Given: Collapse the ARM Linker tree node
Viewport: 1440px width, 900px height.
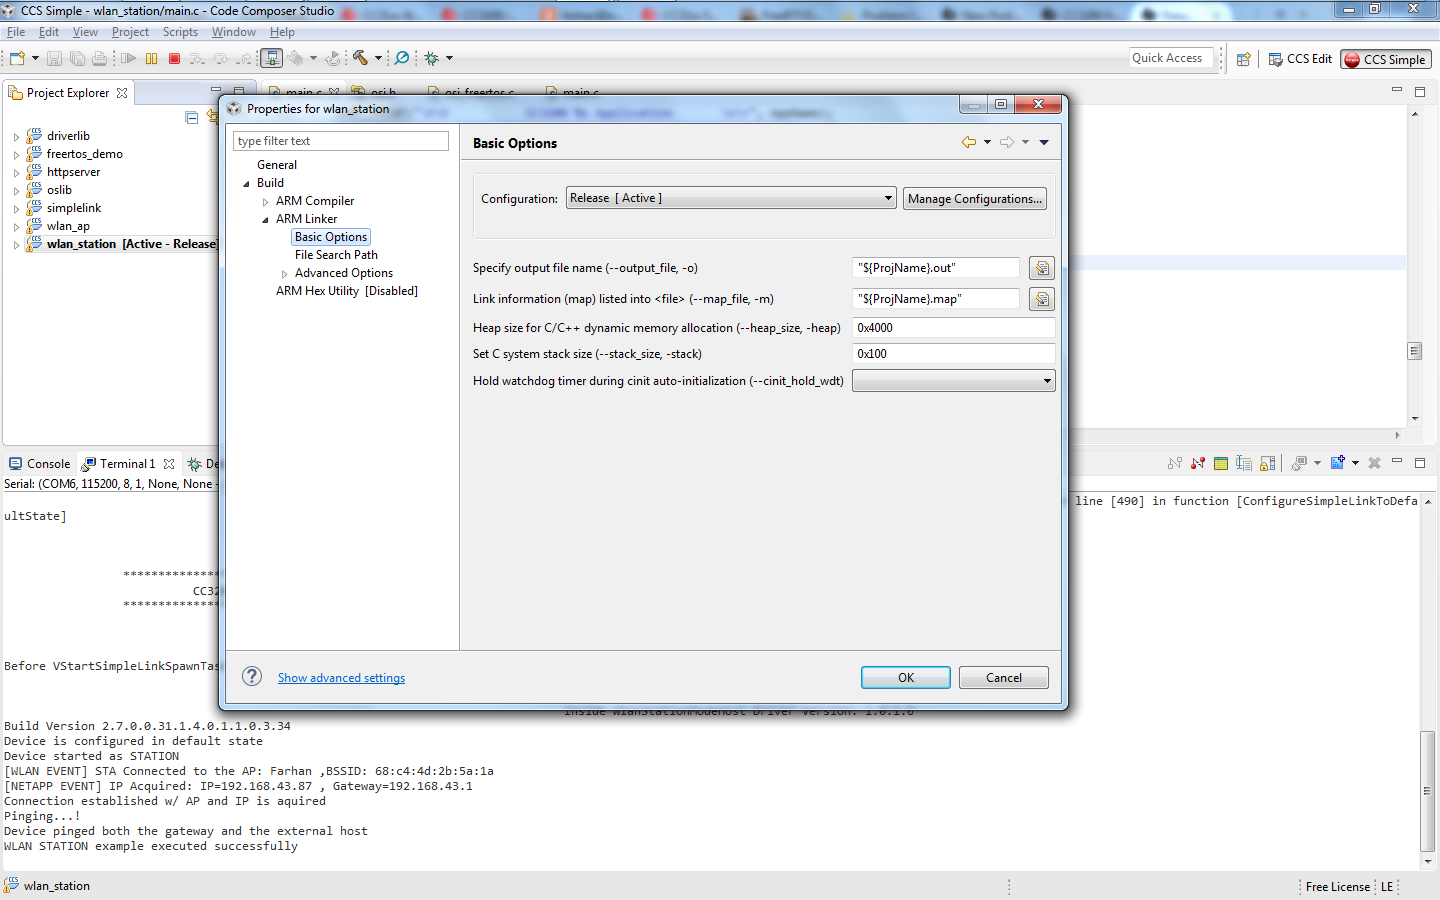Looking at the screenshot, I should (x=265, y=220).
